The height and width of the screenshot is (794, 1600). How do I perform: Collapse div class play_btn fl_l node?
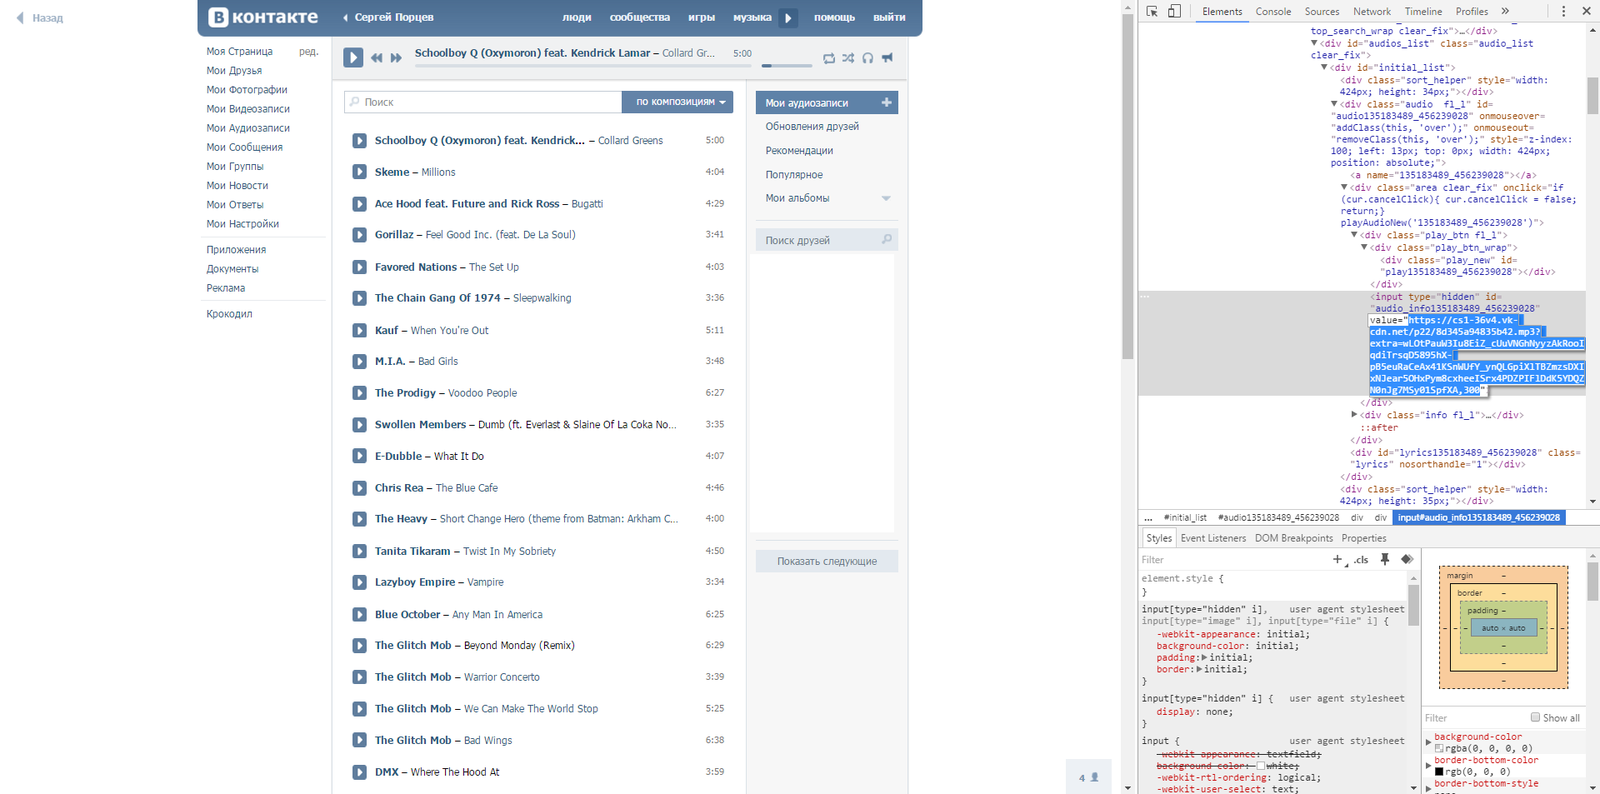[1354, 235]
